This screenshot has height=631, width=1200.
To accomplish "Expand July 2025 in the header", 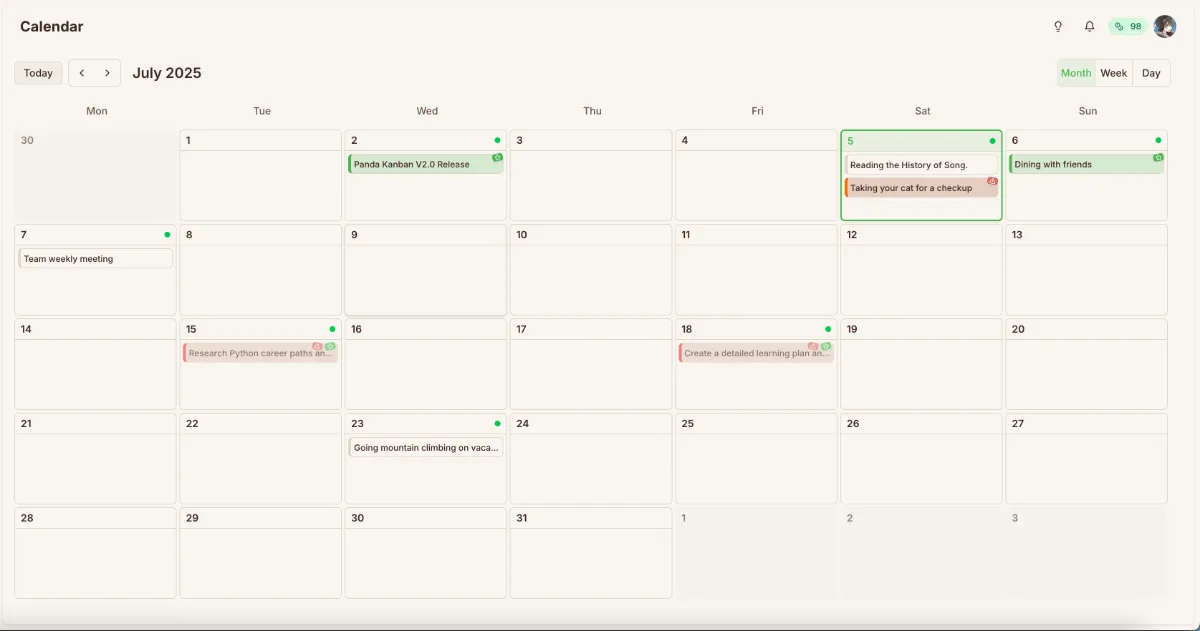I will pos(168,72).
